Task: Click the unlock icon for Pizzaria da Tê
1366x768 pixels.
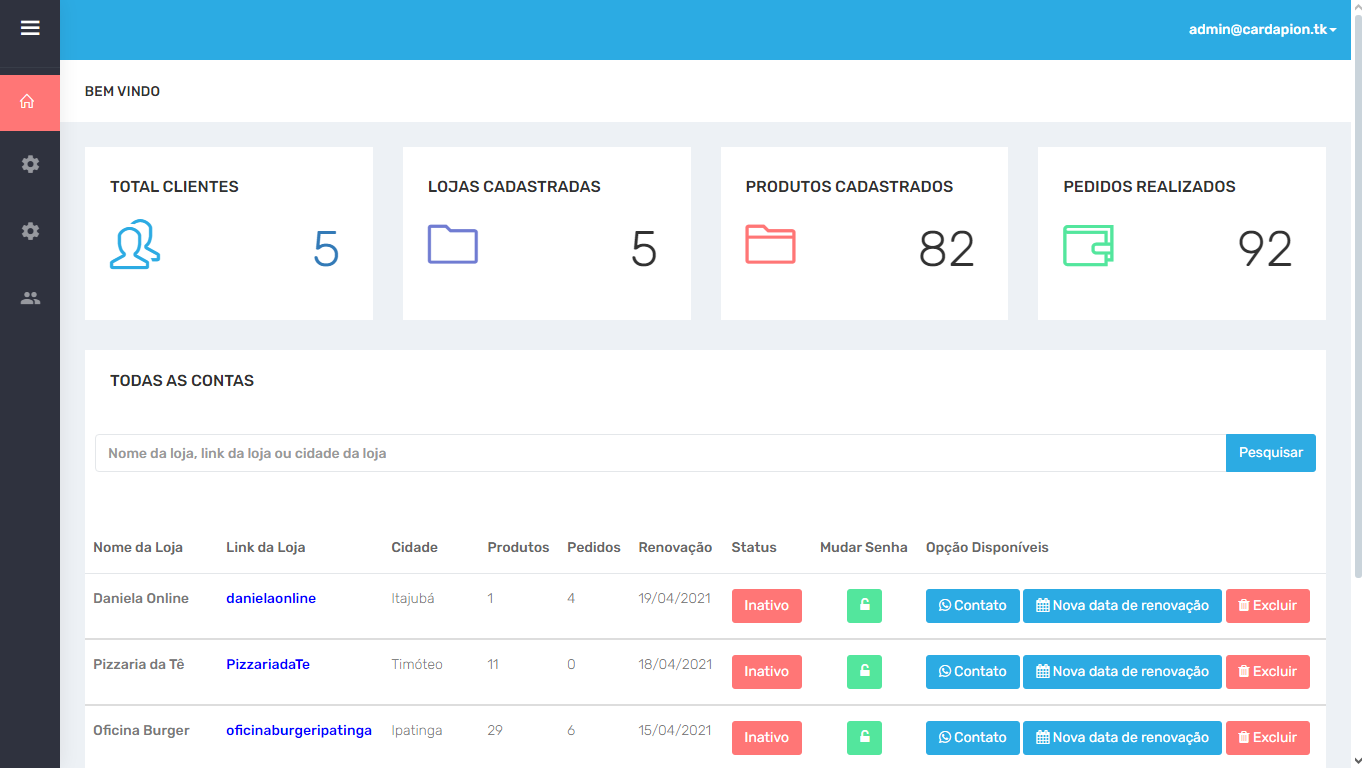Action: 864,672
